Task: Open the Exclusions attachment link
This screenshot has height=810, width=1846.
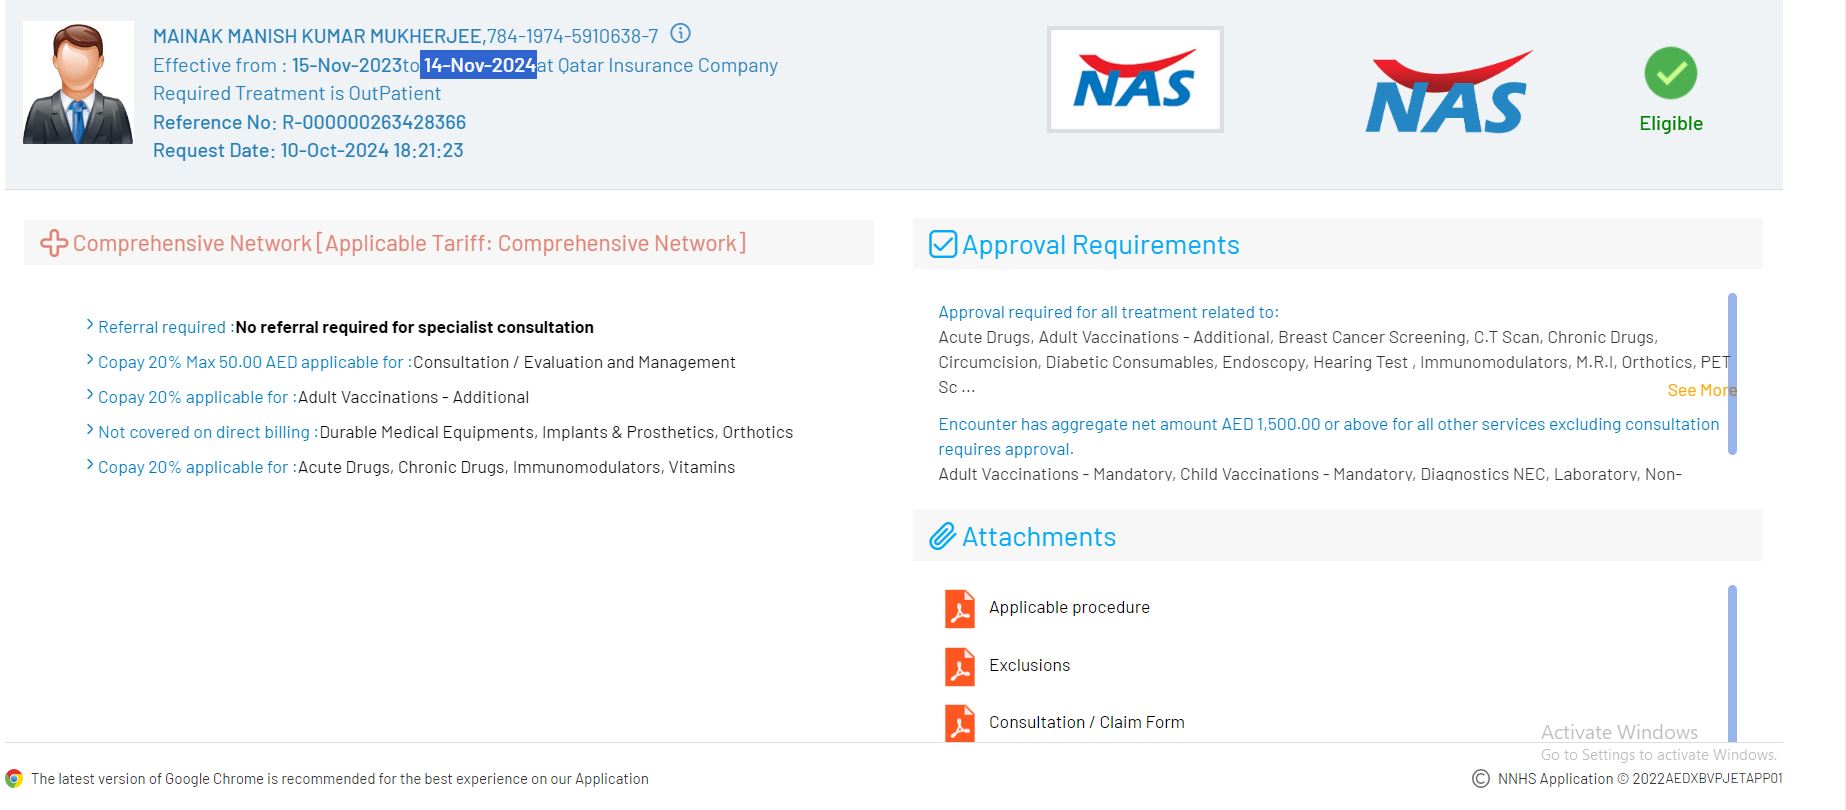Action: coord(1029,665)
